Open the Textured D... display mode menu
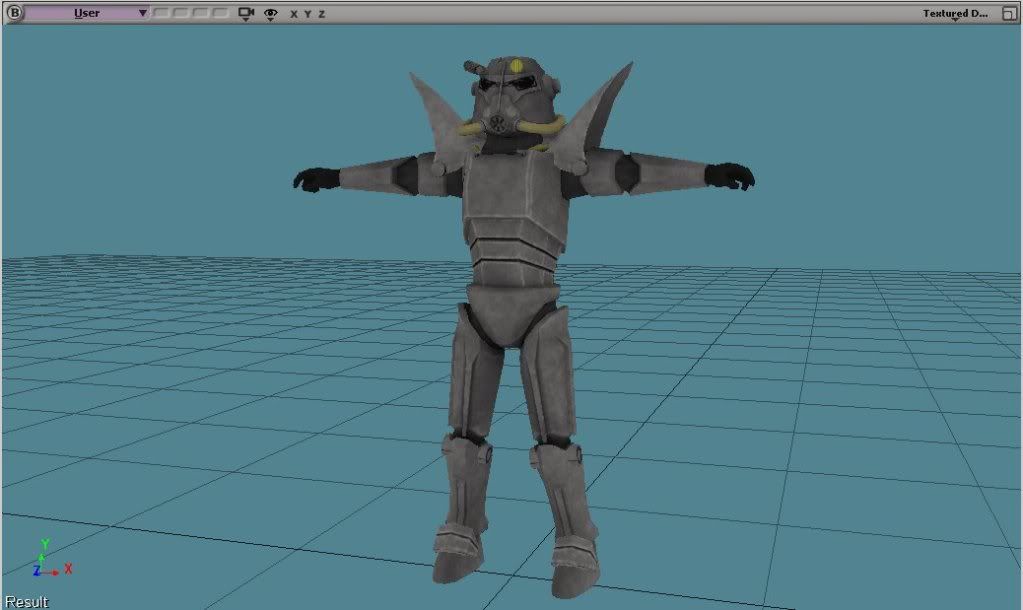The width and height of the screenshot is (1023, 610). click(955, 13)
